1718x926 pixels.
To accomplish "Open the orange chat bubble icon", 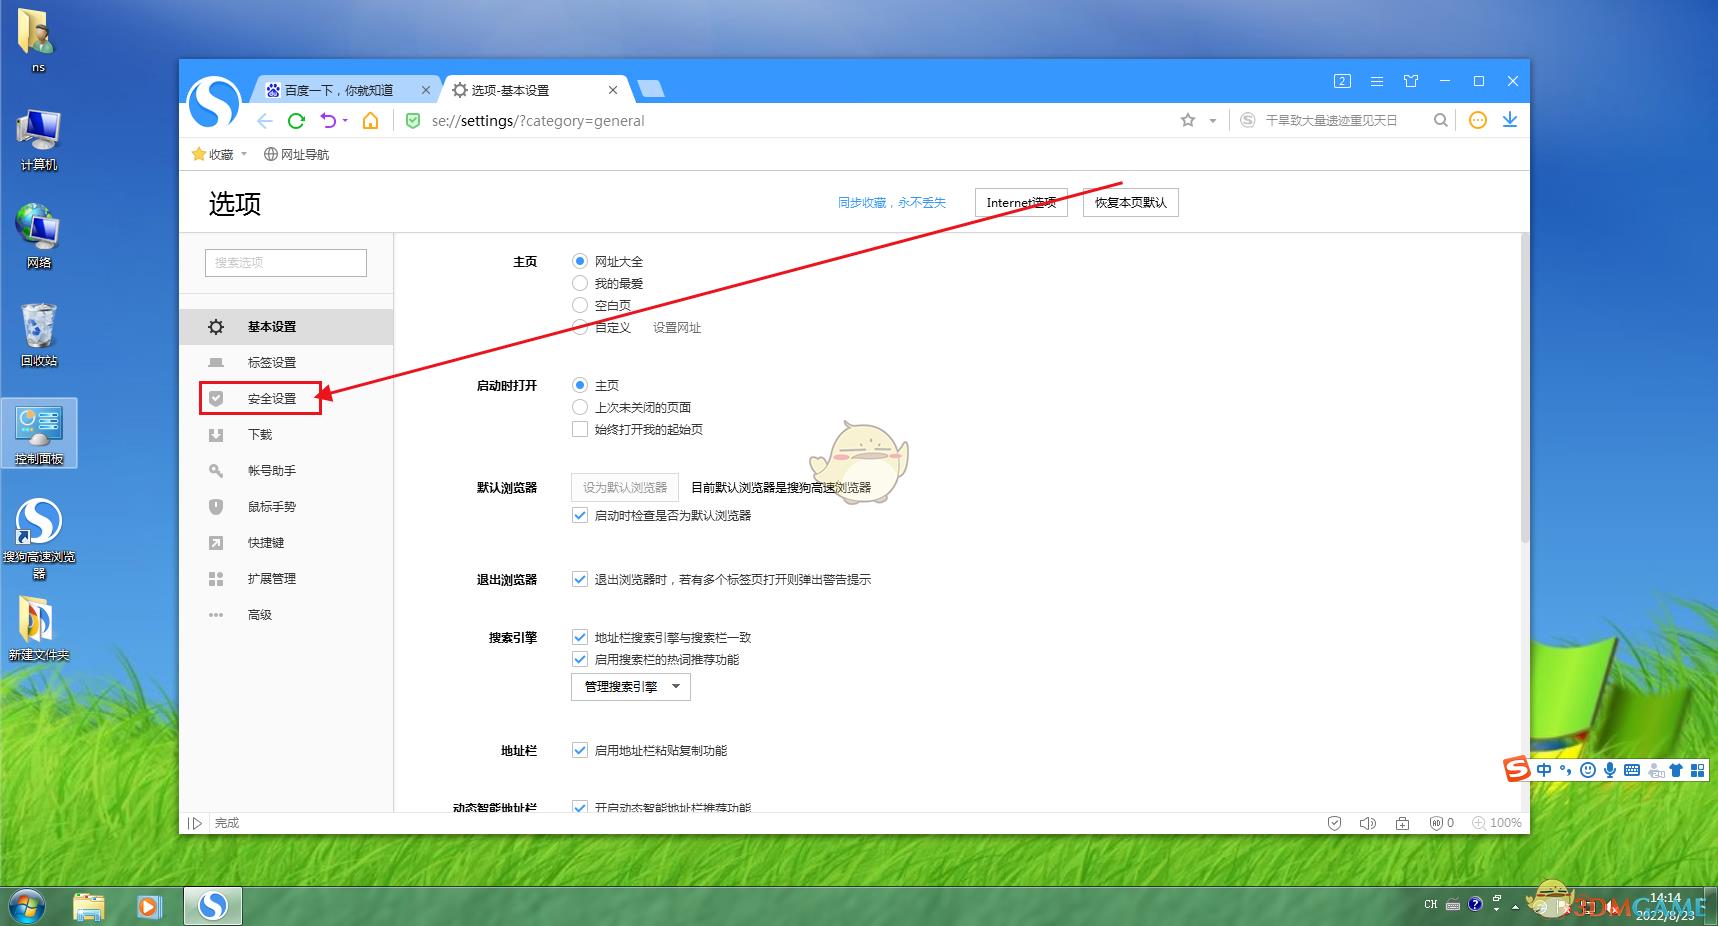I will point(1477,120).
